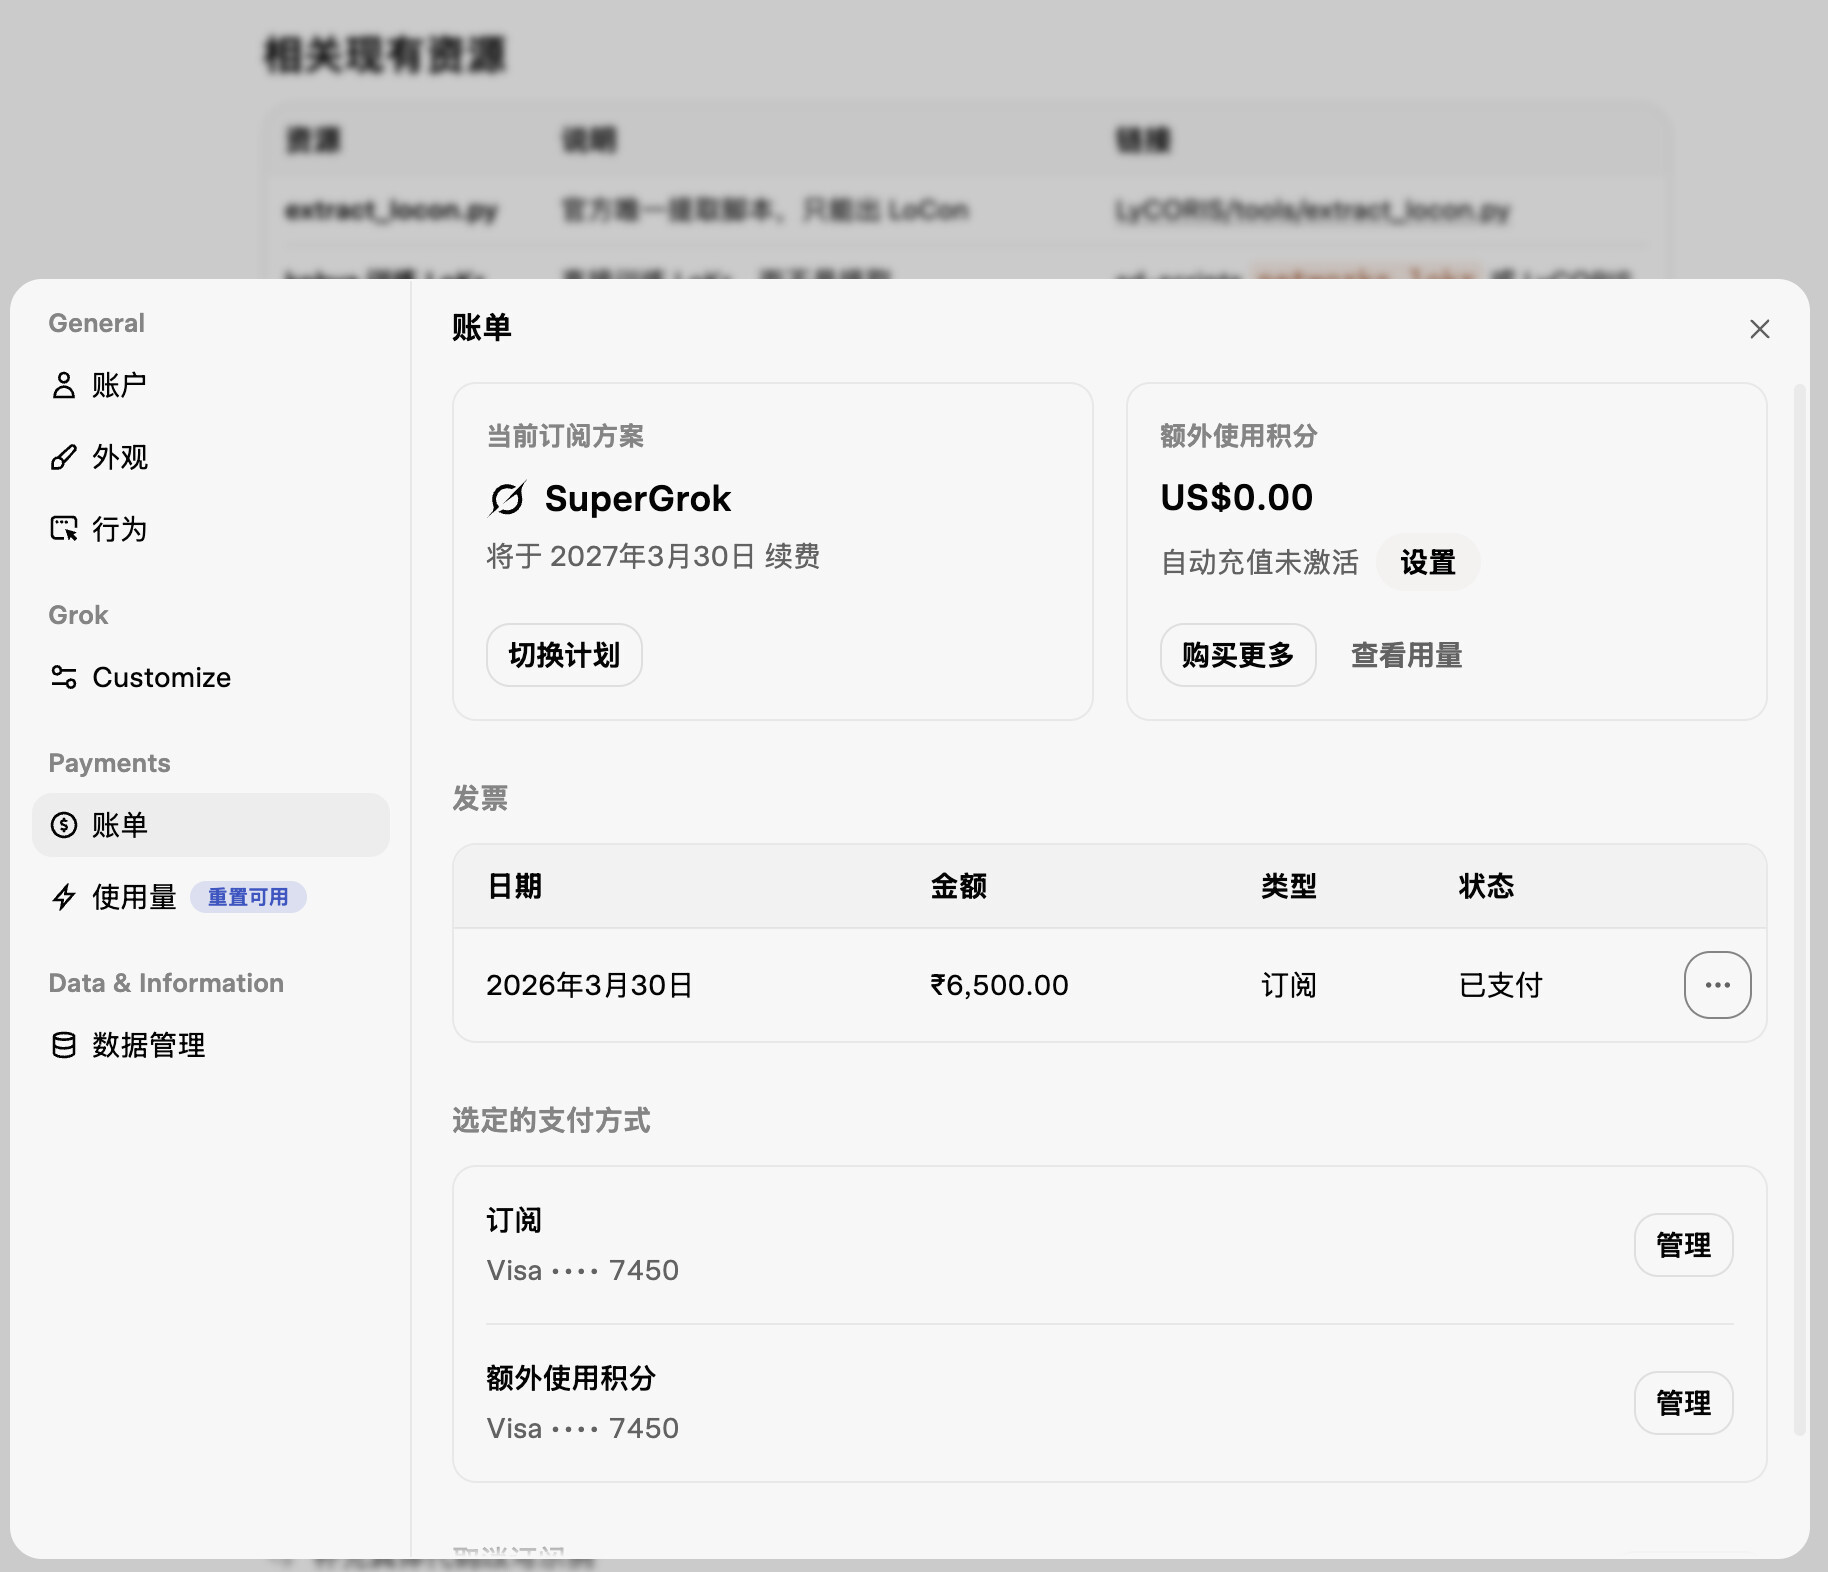This screenshot has height=1572, width=1828.
Task: Close the billing settings dialog
Action: point(1759,329)
